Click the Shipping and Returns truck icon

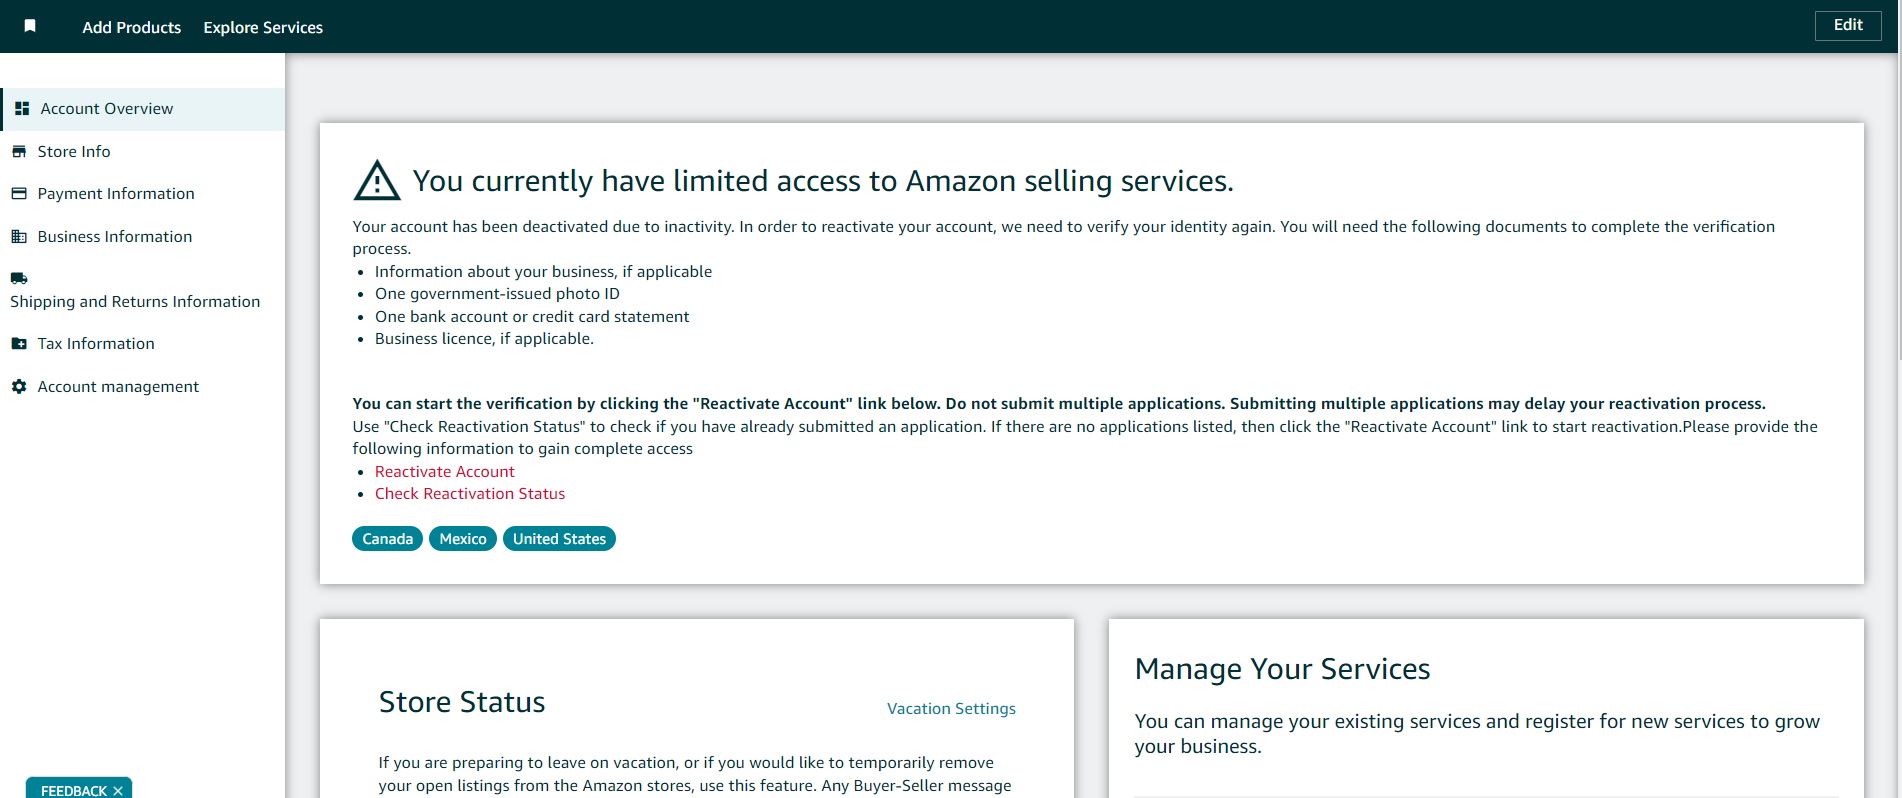19,278
